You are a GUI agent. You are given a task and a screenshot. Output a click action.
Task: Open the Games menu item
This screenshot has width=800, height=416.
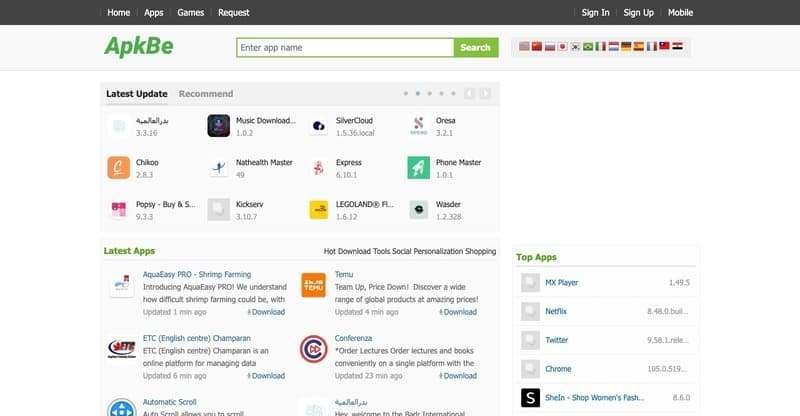190,13
